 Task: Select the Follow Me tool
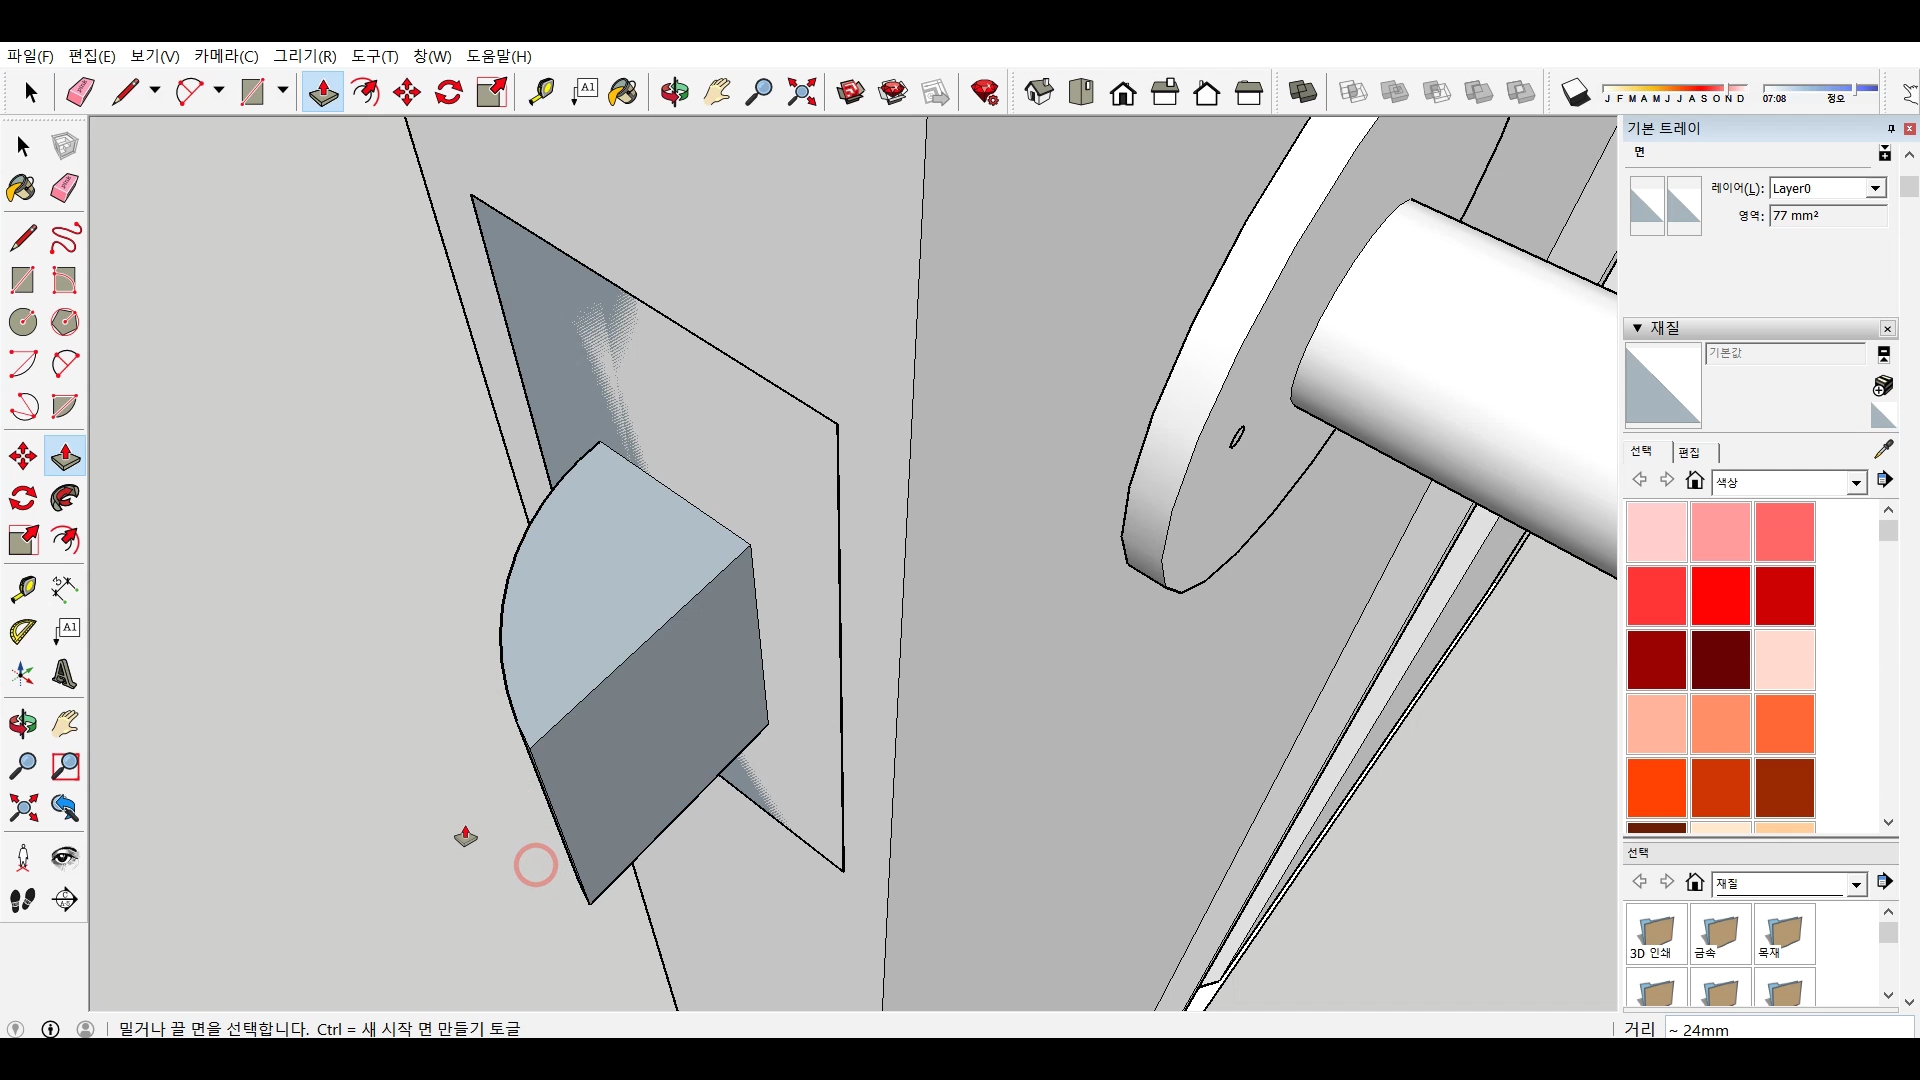point(65,498)
